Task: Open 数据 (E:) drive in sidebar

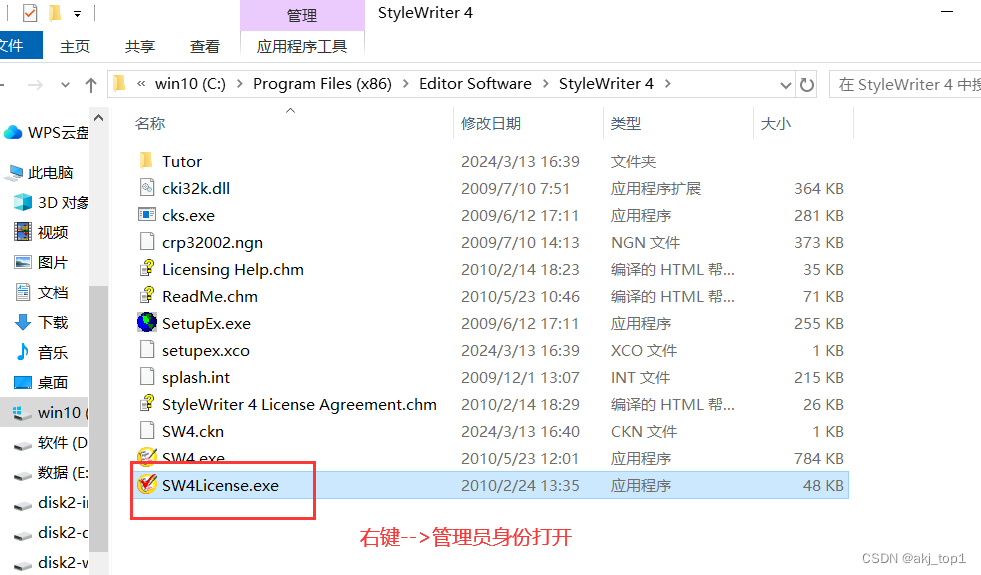Action: [51, 472]
